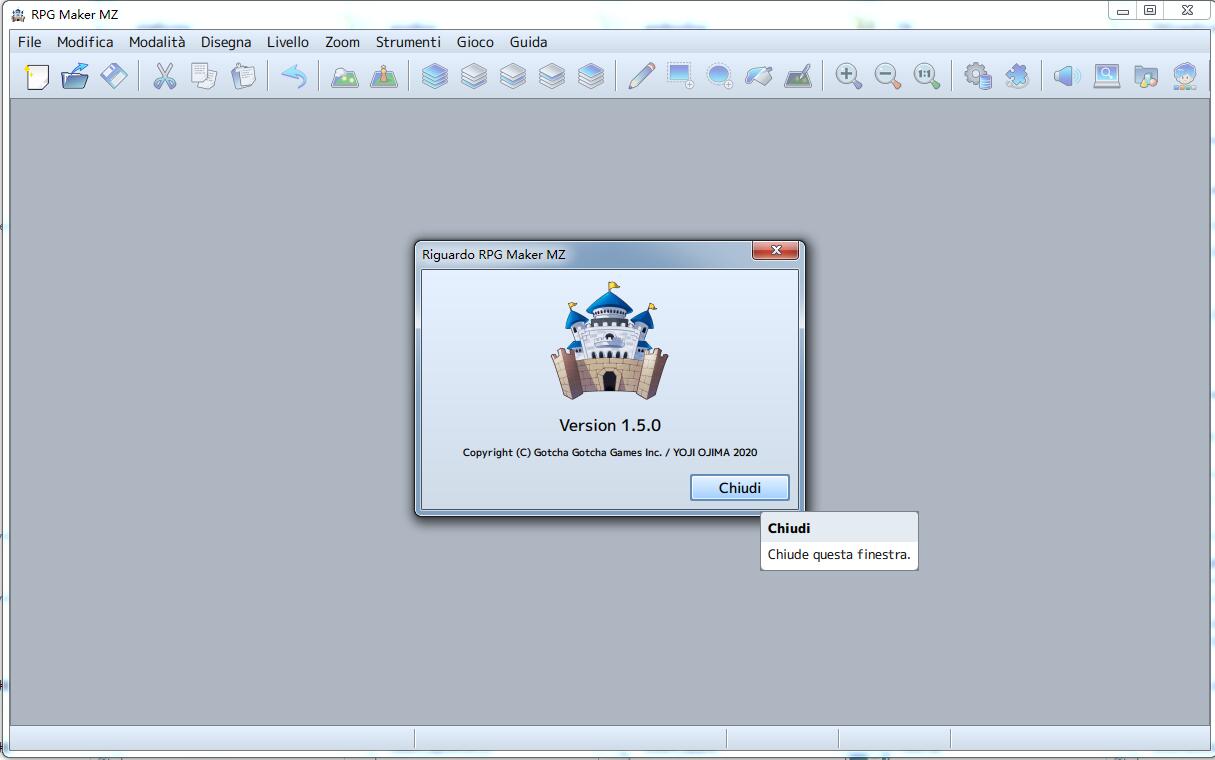
Task: Click the paste clipboard icon
Action: (243, 76)
